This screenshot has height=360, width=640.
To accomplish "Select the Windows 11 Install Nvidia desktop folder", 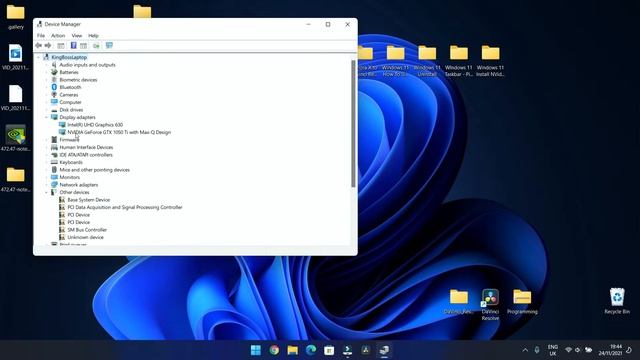I will [x=490, y=61].
